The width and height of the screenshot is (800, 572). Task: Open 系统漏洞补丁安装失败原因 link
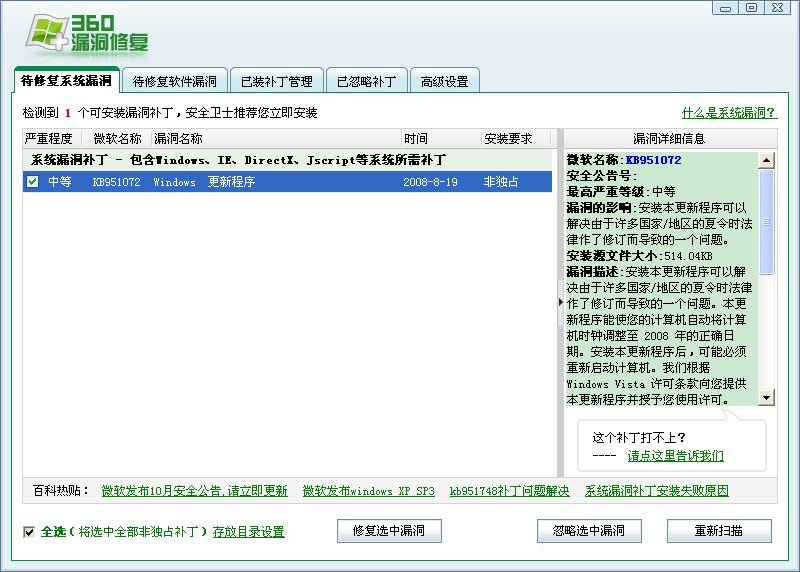[657, 491]
